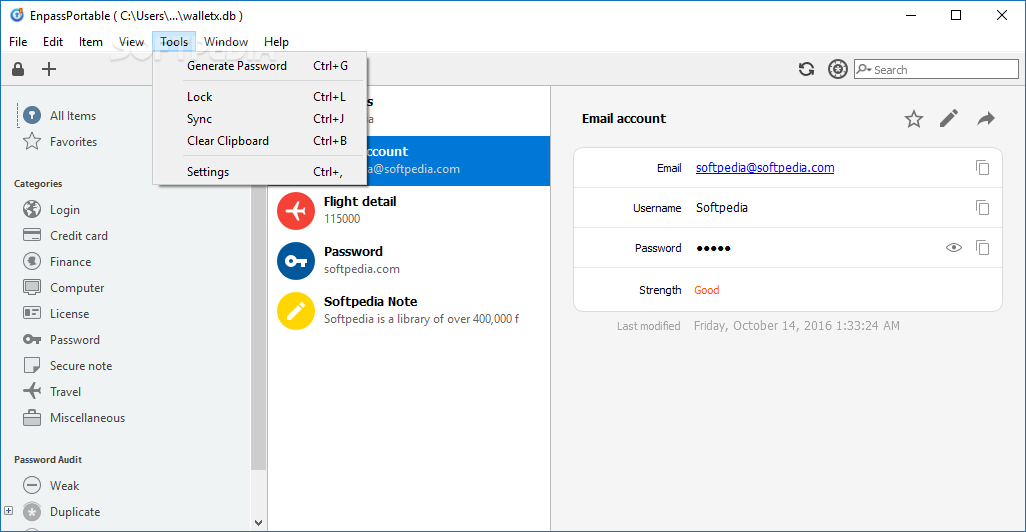Open settings gear icon in toolbar
Viewport: 1026px width, 532px height.
[838, 69]
